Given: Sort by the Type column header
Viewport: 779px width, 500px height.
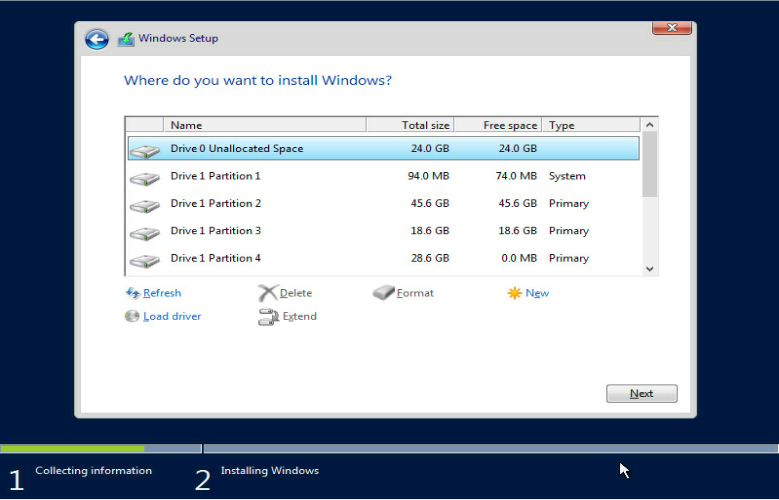Looking at the screenshot, I should 591,125.
